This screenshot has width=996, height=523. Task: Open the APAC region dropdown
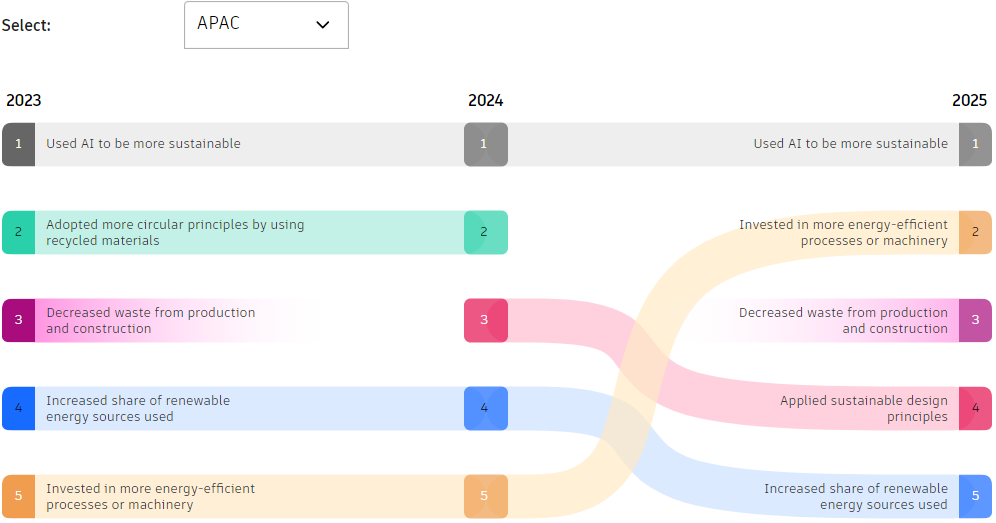tap(266, 25)
